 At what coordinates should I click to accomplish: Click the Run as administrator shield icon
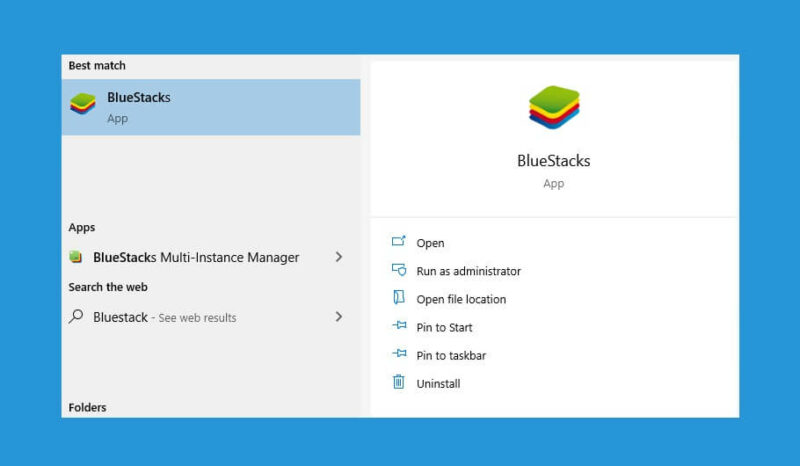399,269
